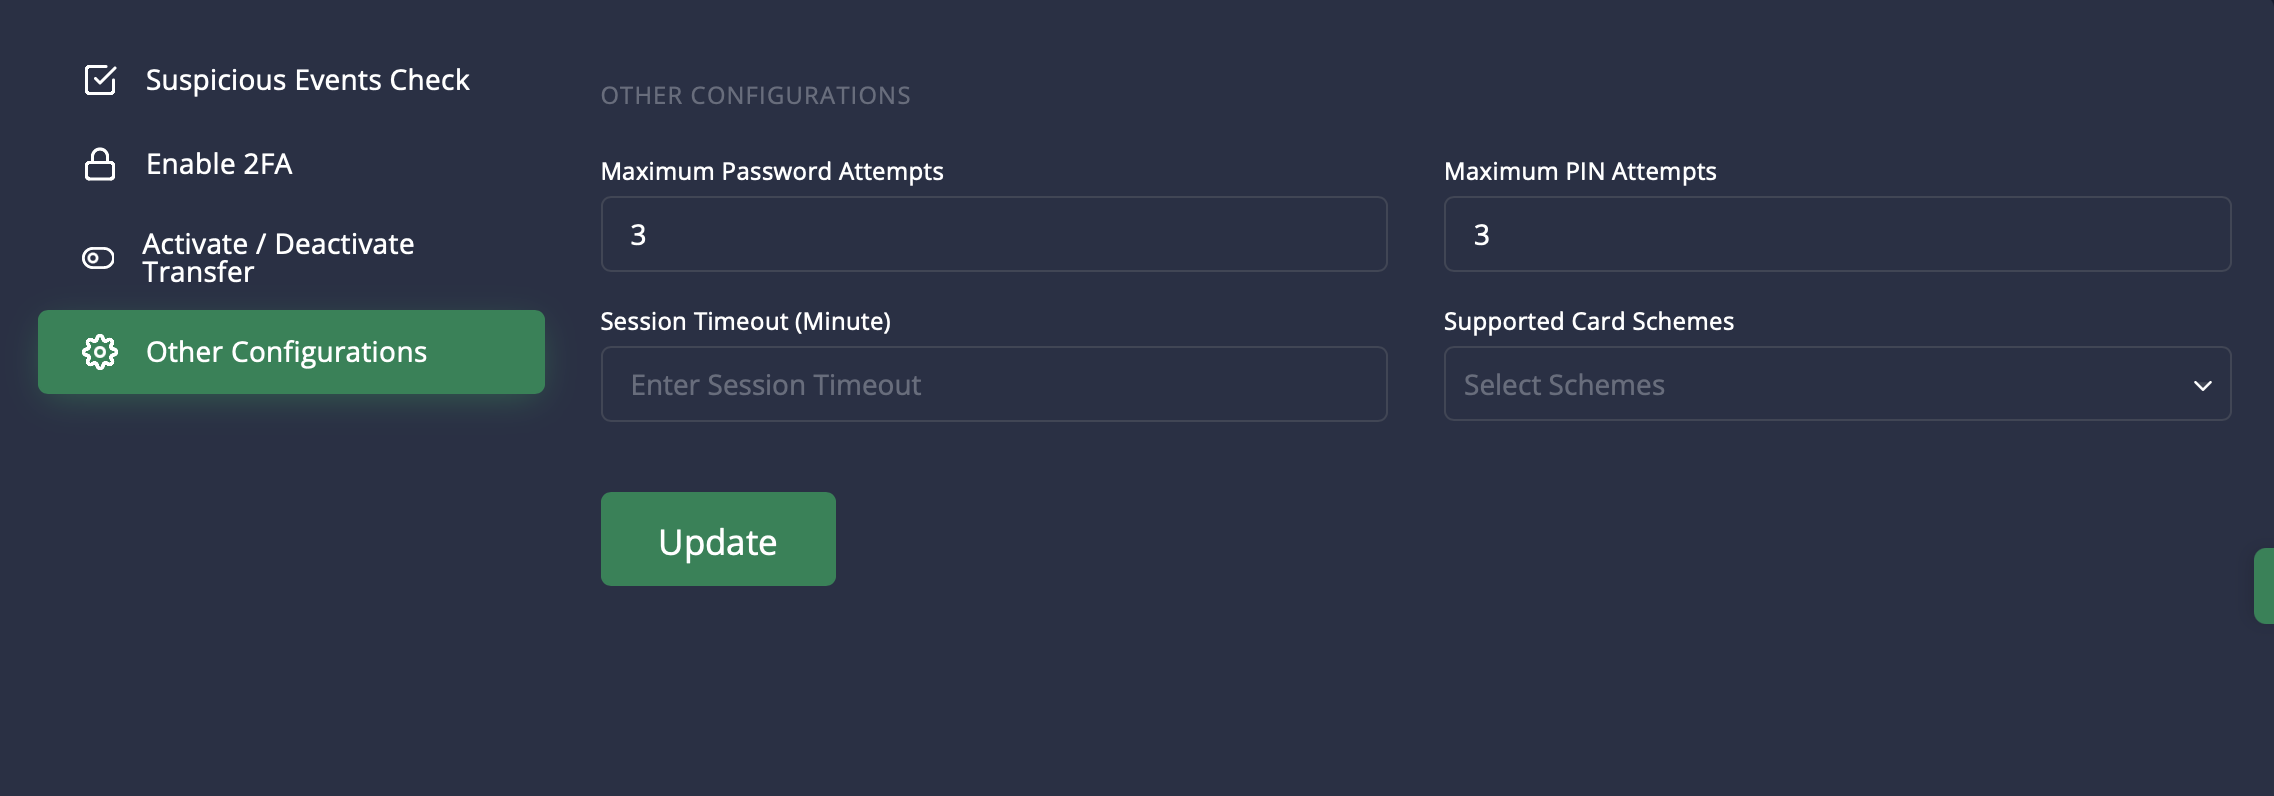Open the Suspicious Events Check menu item
2274x796 pixels.
(307, 80)
